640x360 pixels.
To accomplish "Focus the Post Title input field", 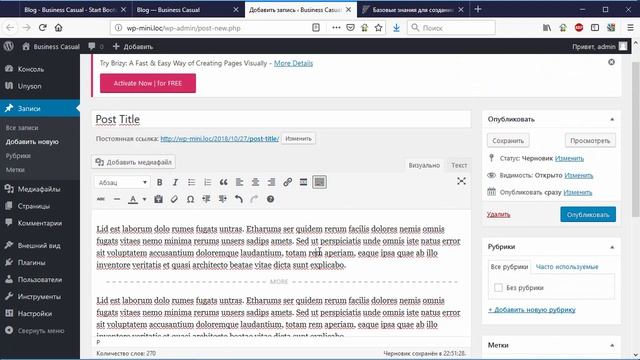I will (281, 119).
